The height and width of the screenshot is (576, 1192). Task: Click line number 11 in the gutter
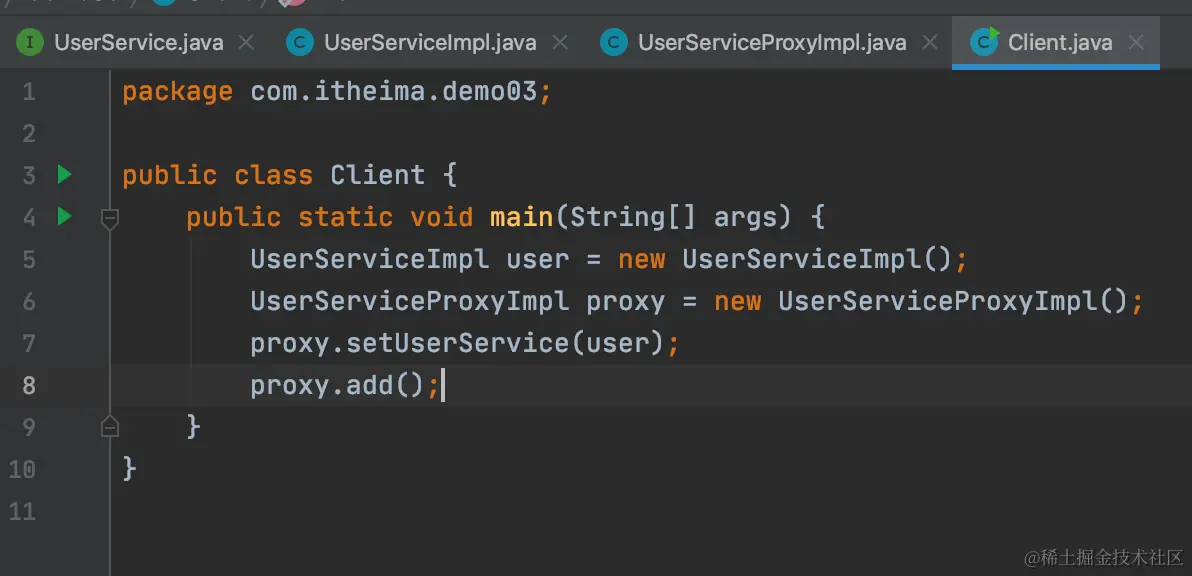pos(23,511)
